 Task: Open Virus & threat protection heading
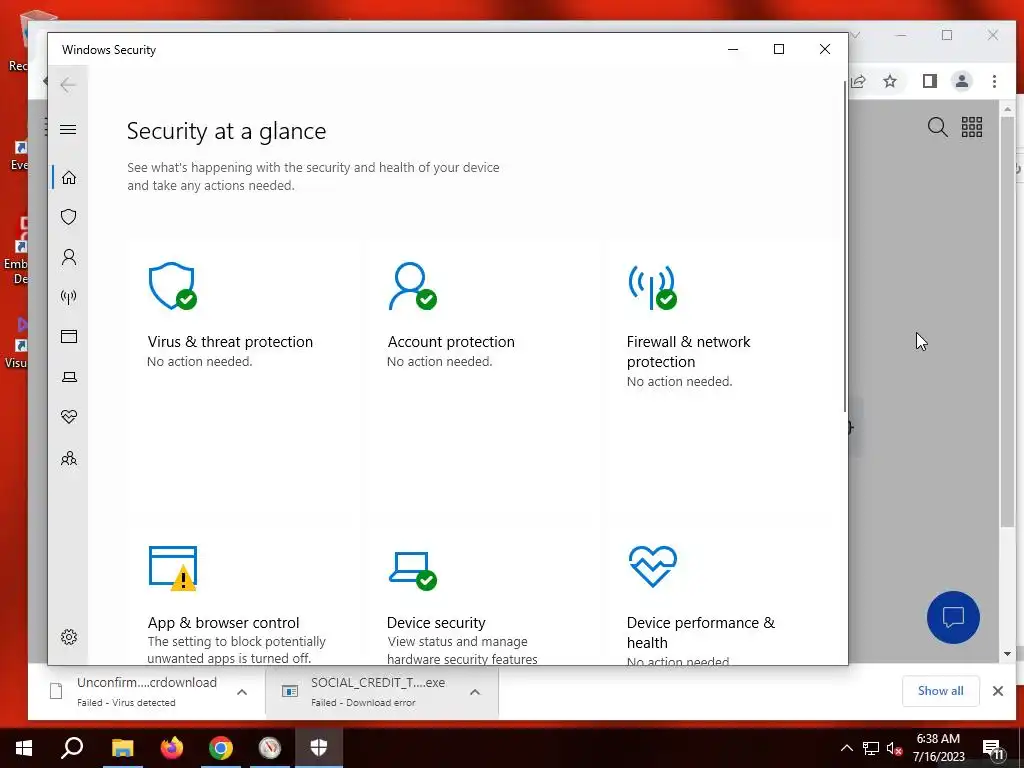(x=230, y=342)
